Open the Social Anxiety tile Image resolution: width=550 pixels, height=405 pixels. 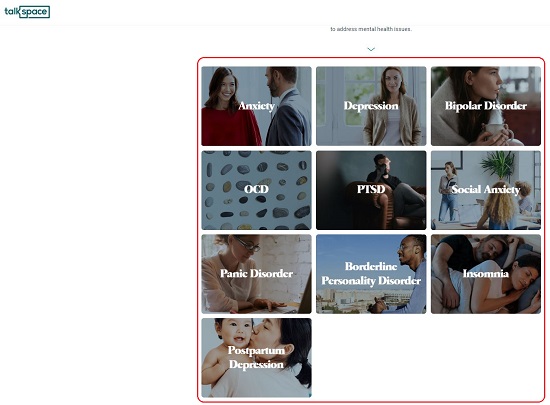click(486, 190)
